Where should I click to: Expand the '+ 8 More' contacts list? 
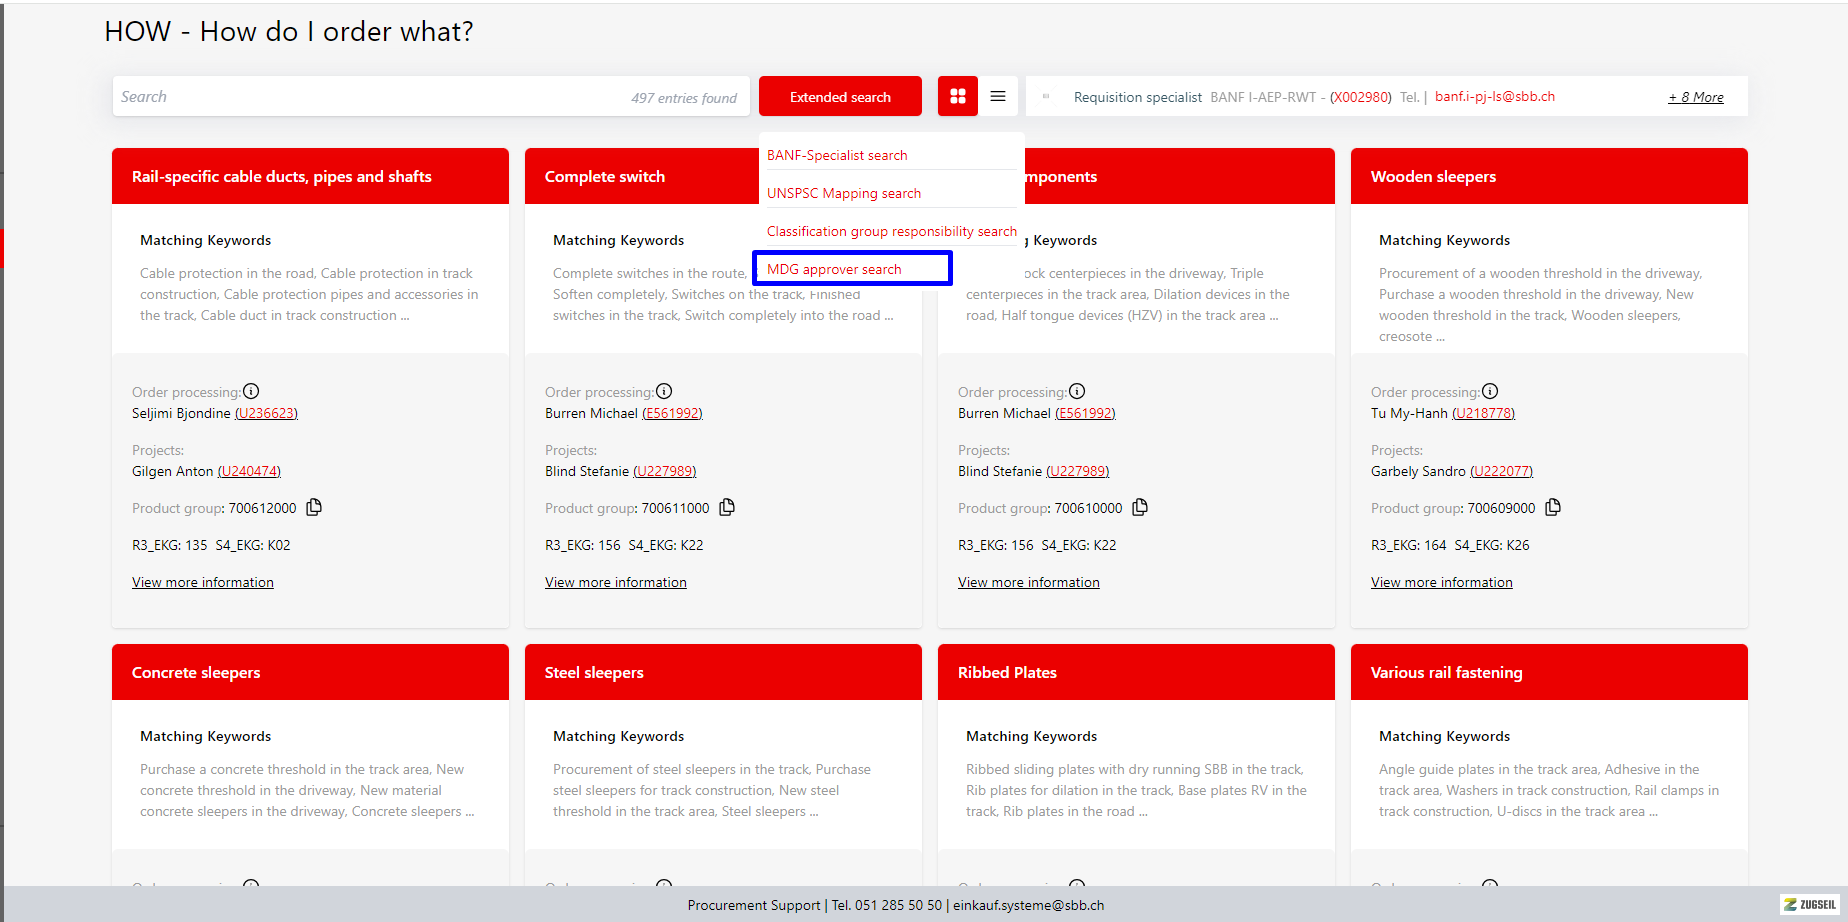pyautogui.click(x=1695, y=97)
